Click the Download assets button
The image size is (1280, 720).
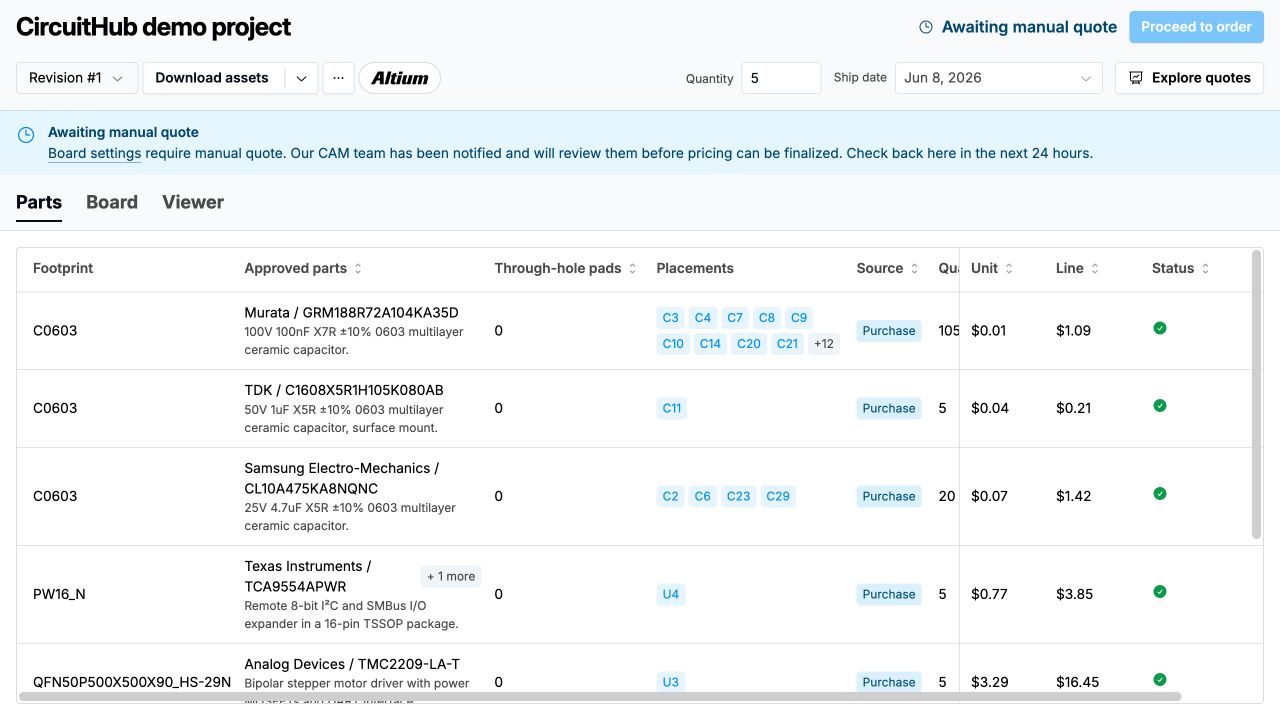212,78
